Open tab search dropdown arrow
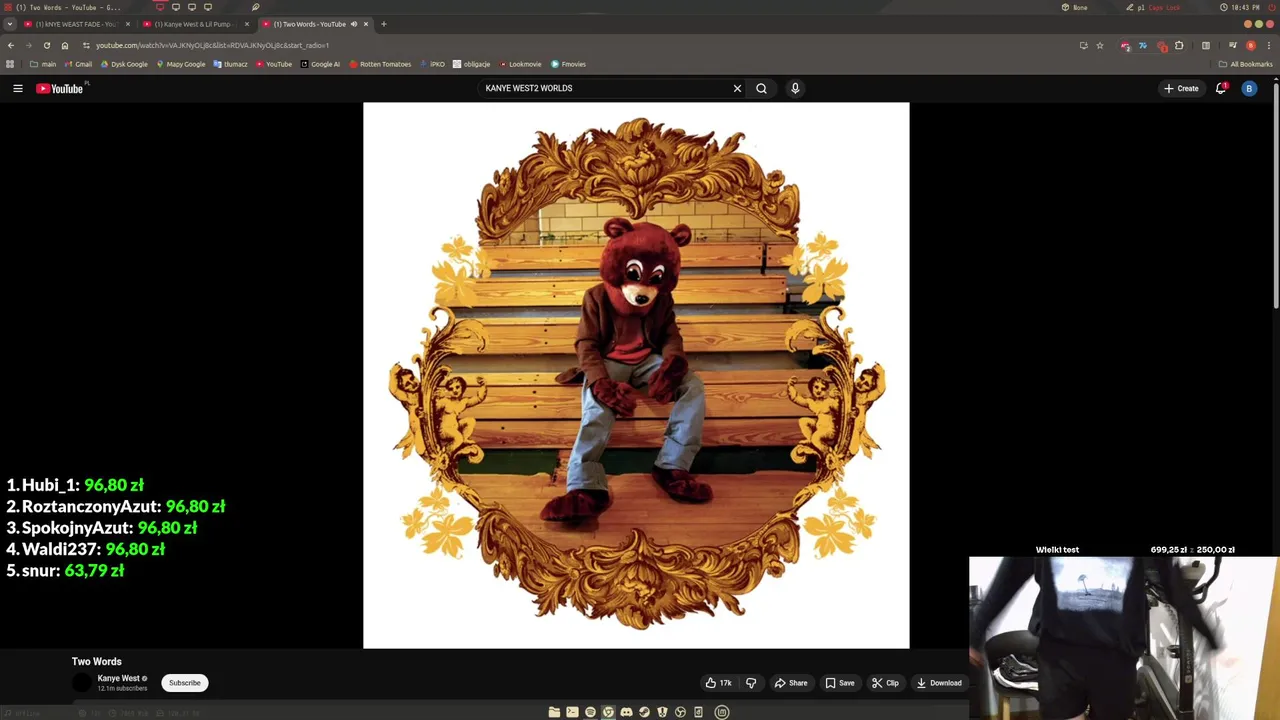Image resolution: width=1280 pixels, height=720 pixels. coord(10,24)
